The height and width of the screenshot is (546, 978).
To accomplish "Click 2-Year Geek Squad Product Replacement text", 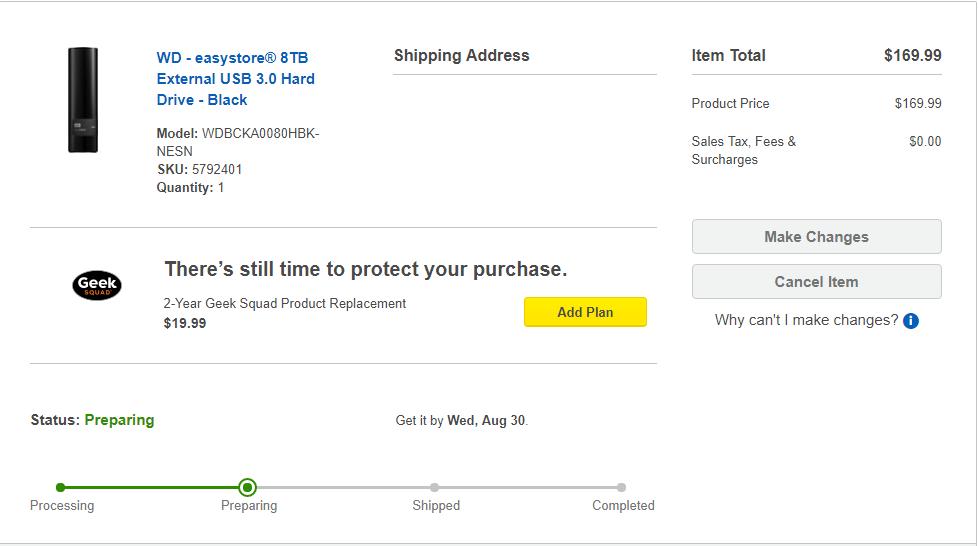I will point(285,303).
